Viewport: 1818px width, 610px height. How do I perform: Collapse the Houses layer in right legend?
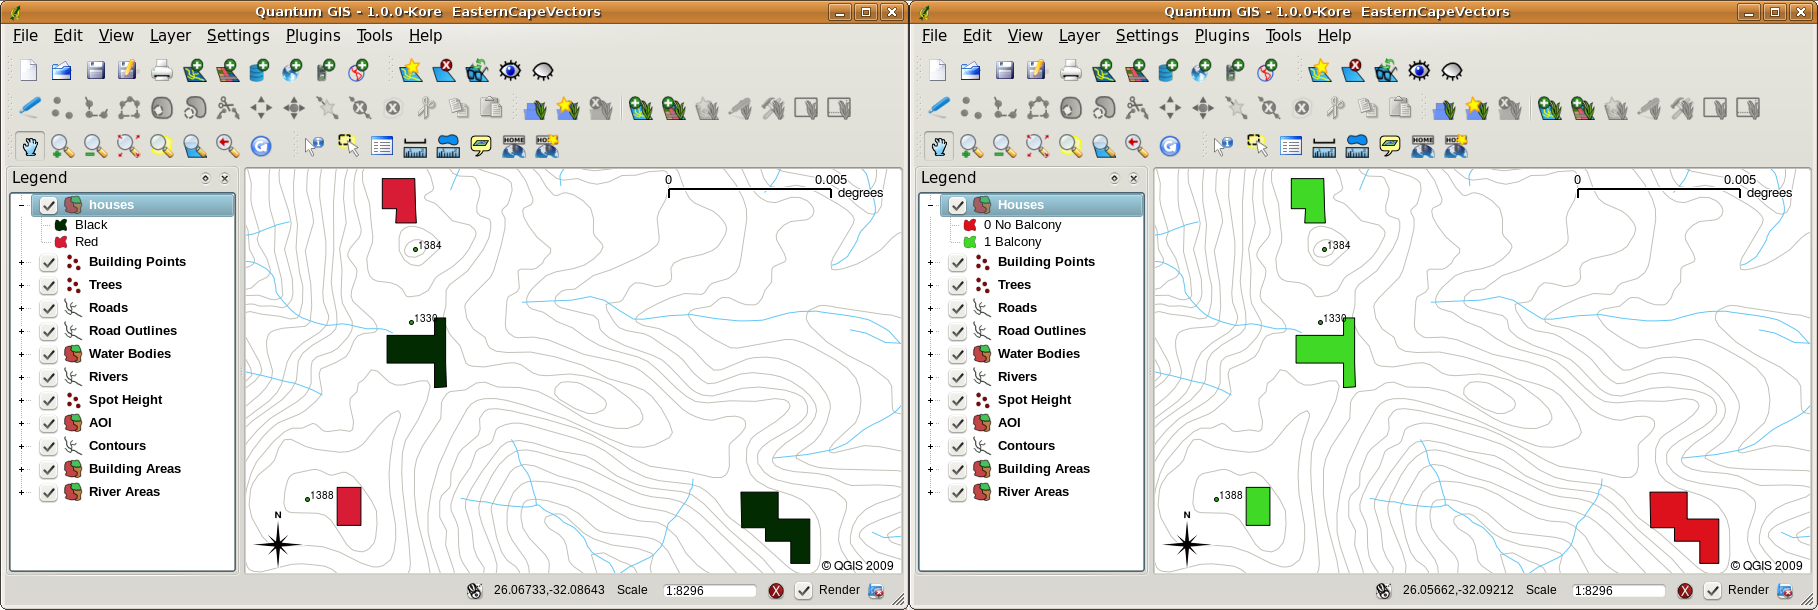click(x=930, y=205)
